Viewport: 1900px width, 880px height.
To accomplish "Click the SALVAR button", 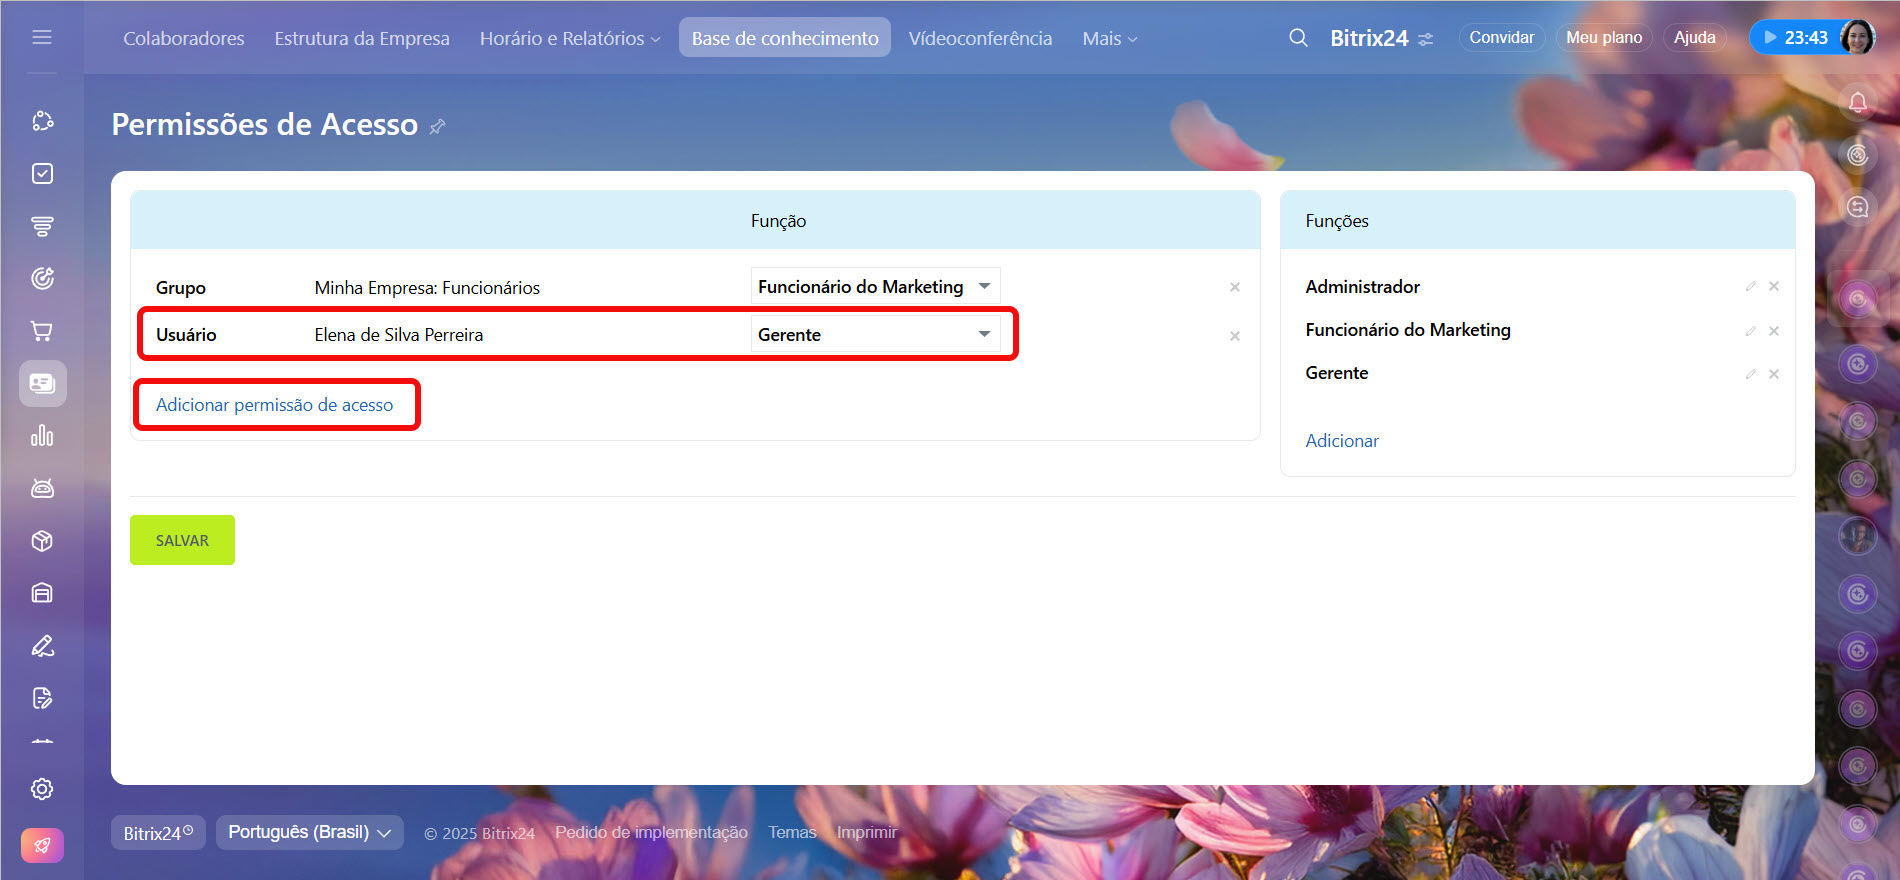I will (x=182, y=540).
